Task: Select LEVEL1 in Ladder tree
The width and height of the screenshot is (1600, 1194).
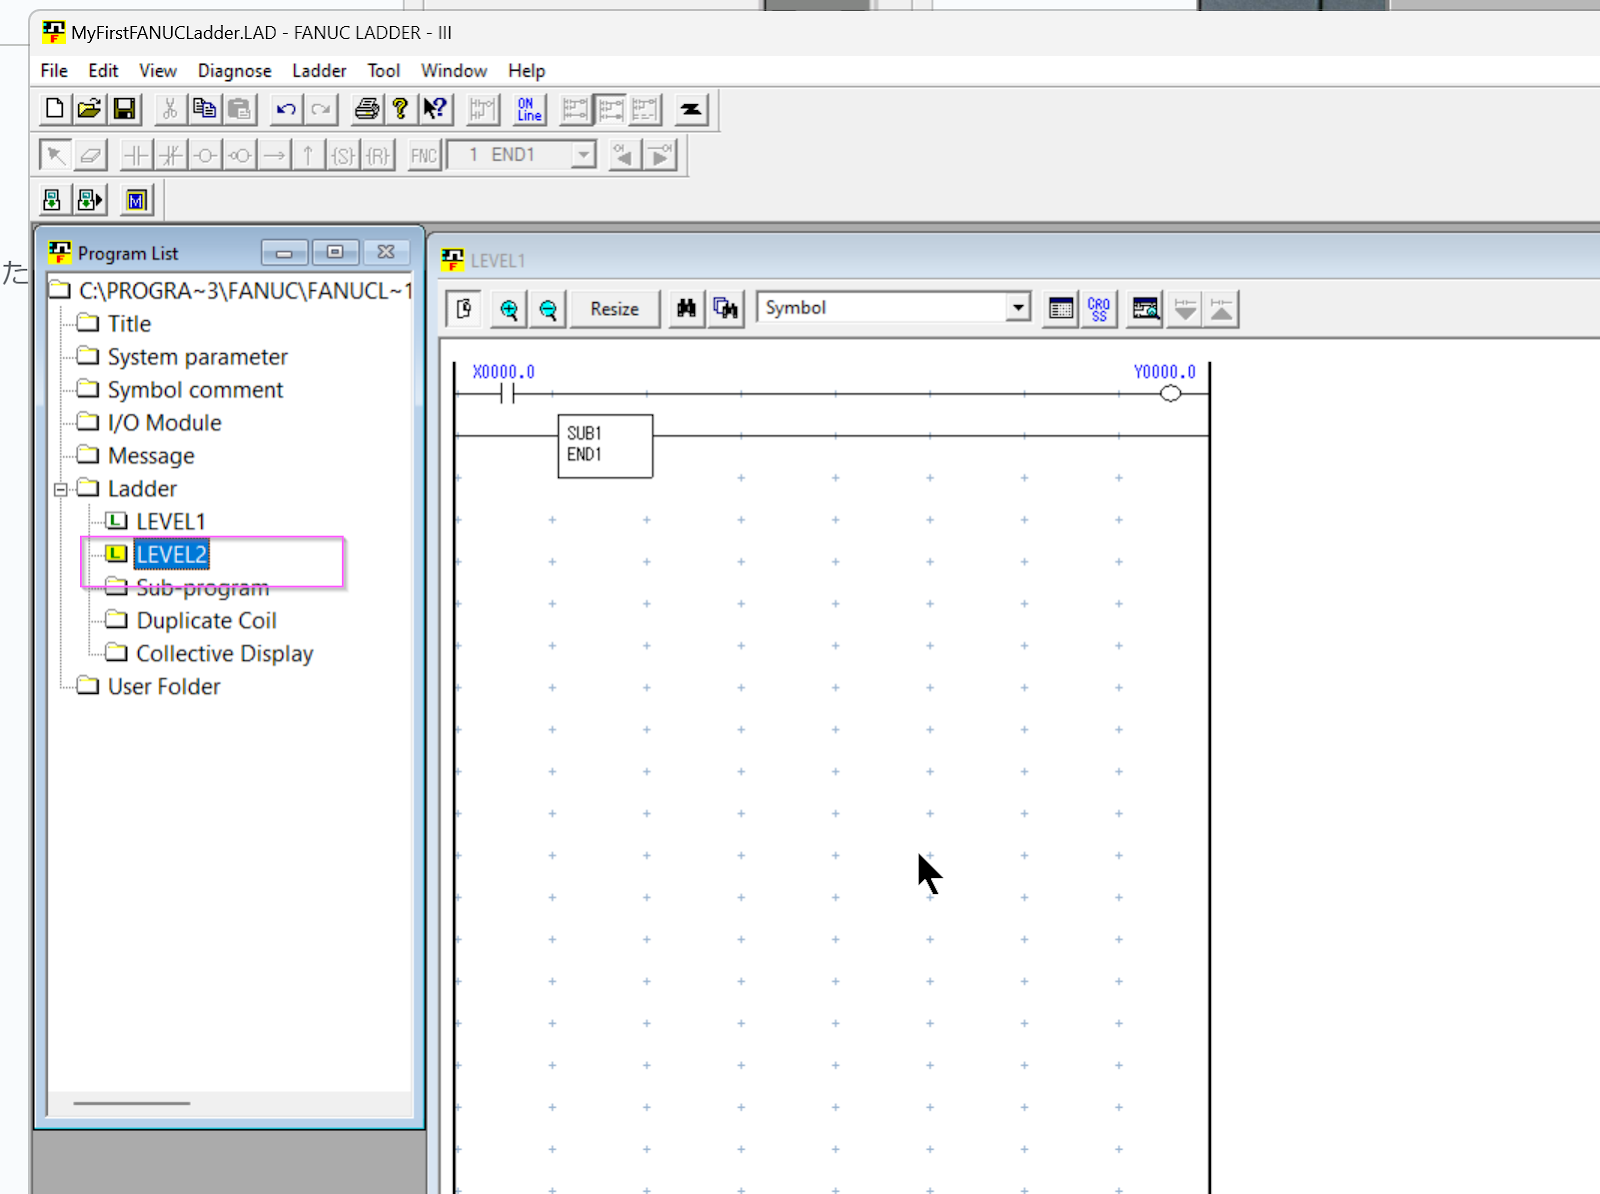Action: tap(170, 522)
